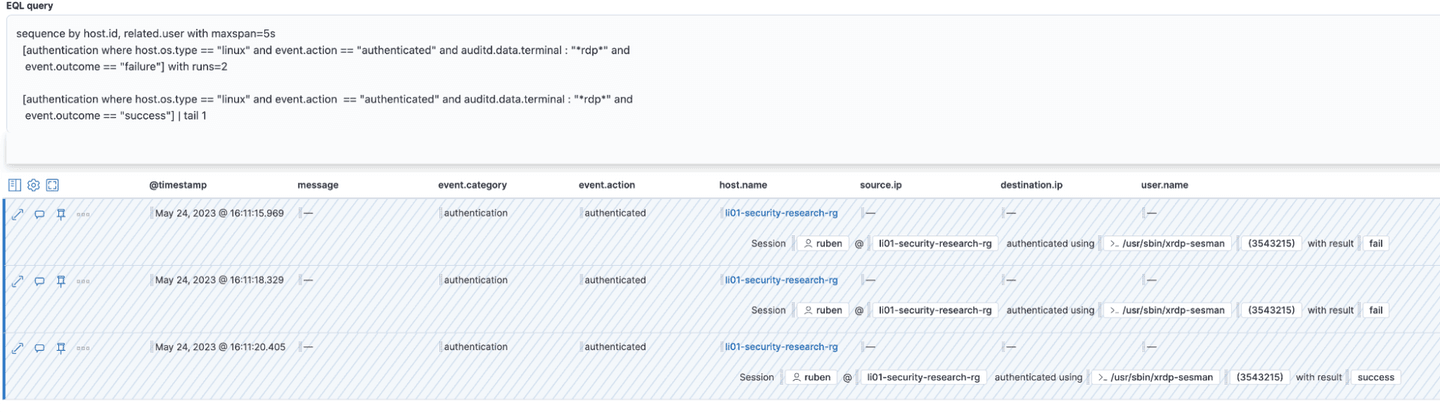Open the field browser columns icon
1440x412 pixels.
(x=15, y=185)
